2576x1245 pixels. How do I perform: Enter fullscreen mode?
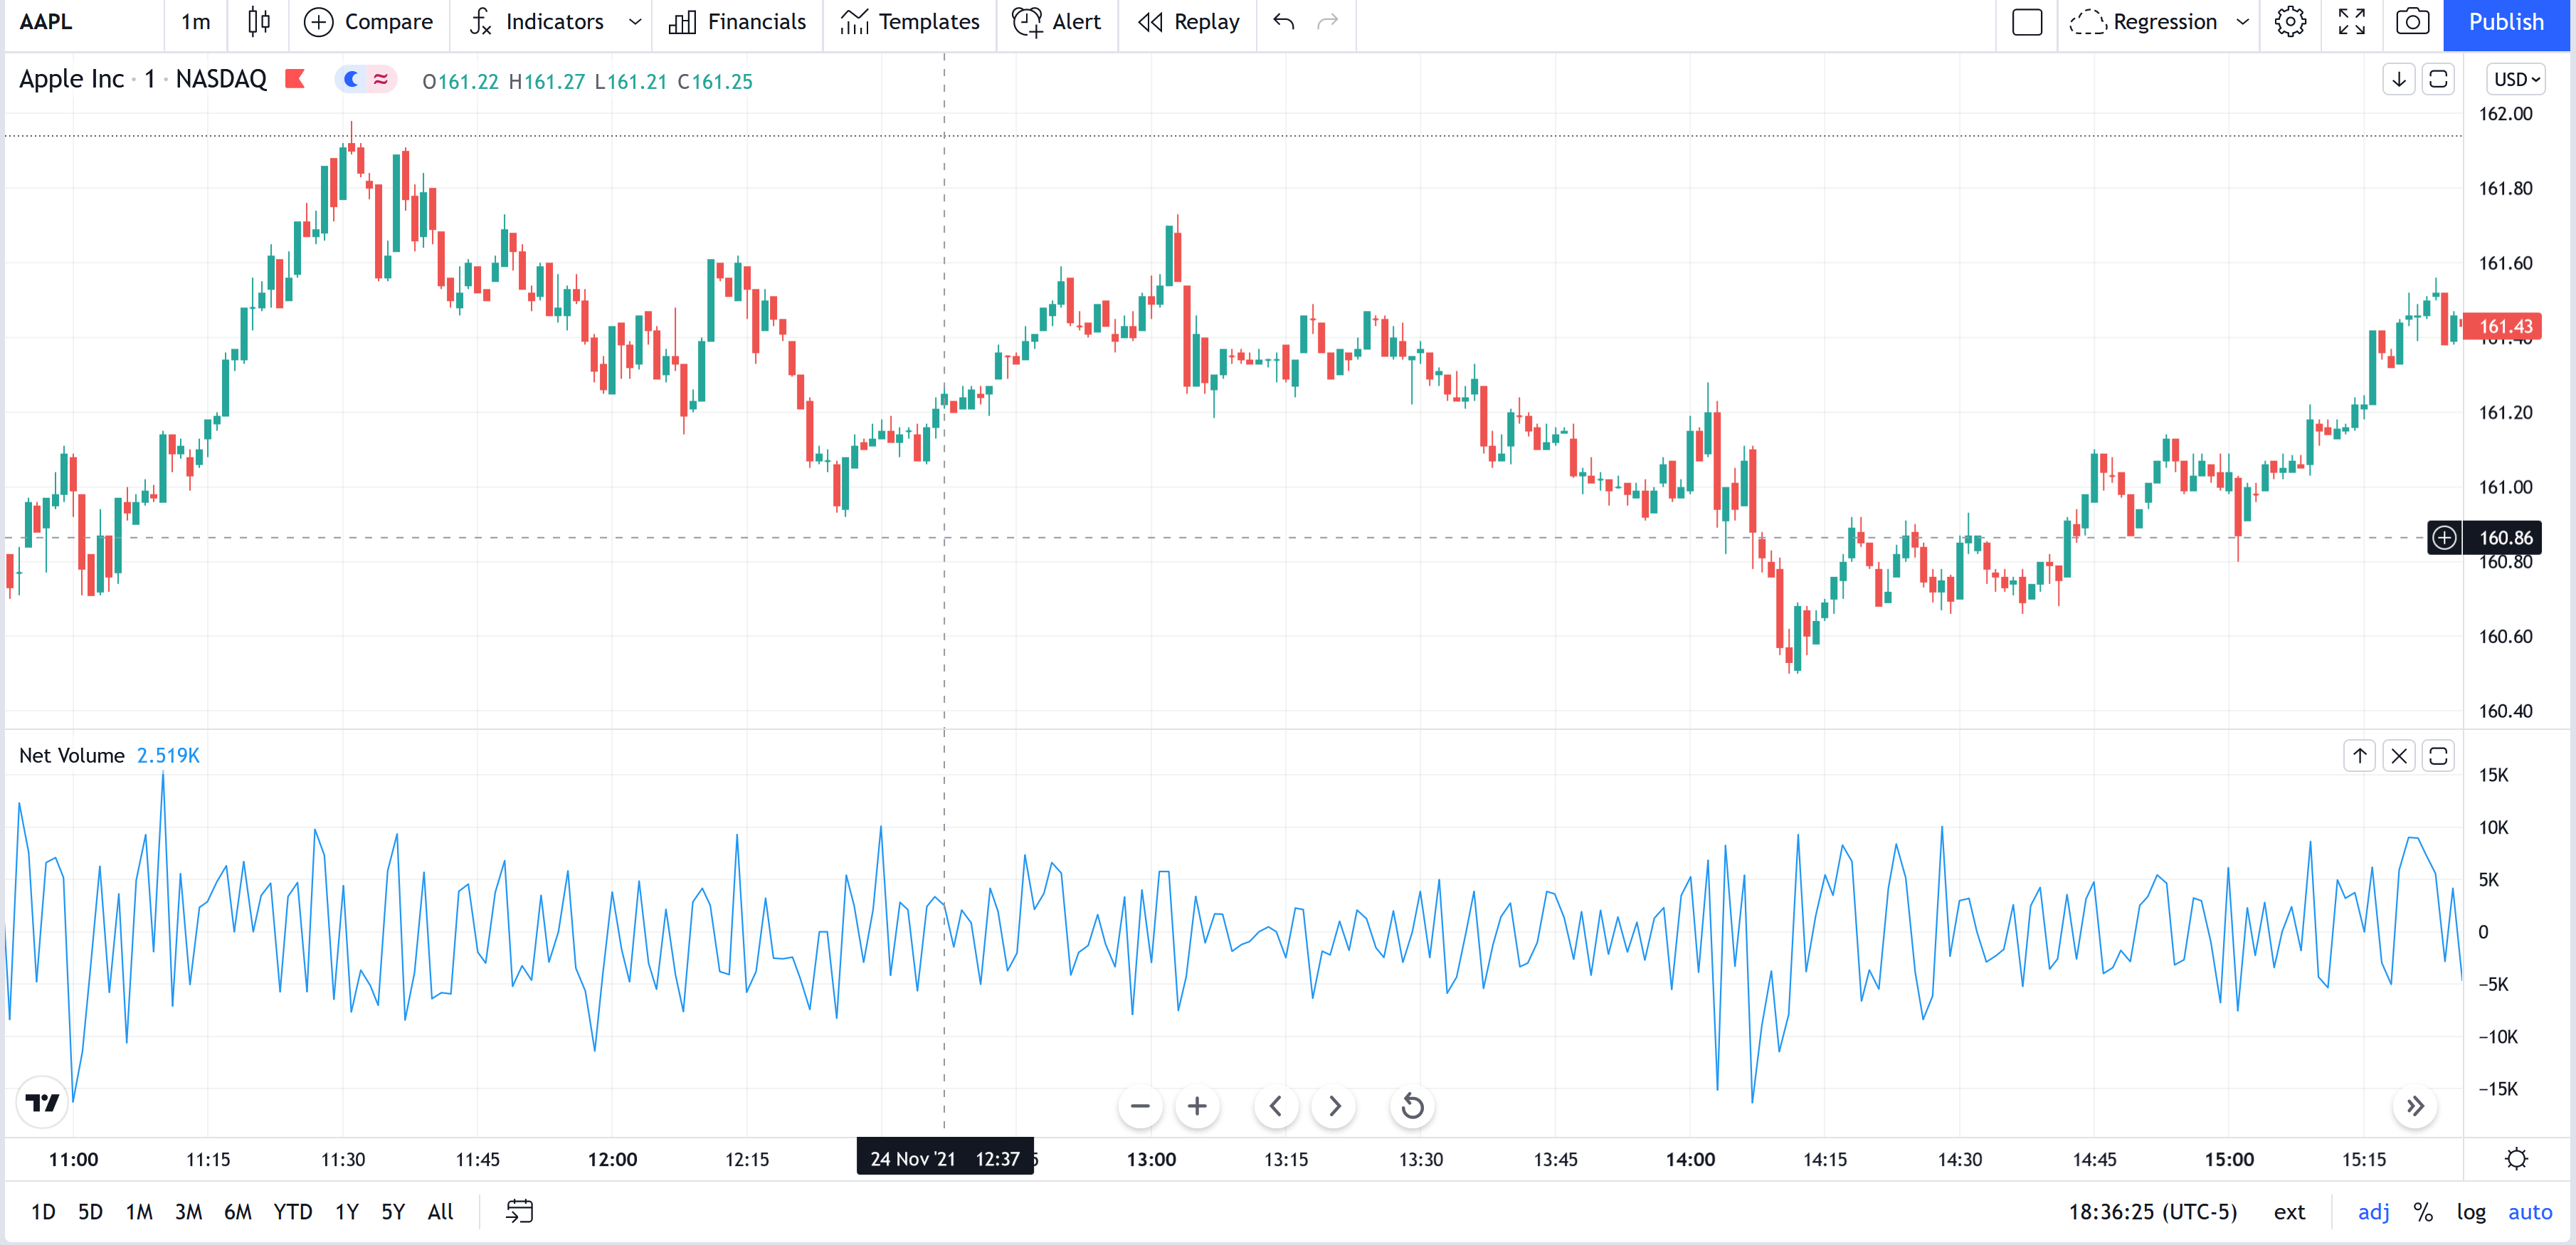[2352, 22]
